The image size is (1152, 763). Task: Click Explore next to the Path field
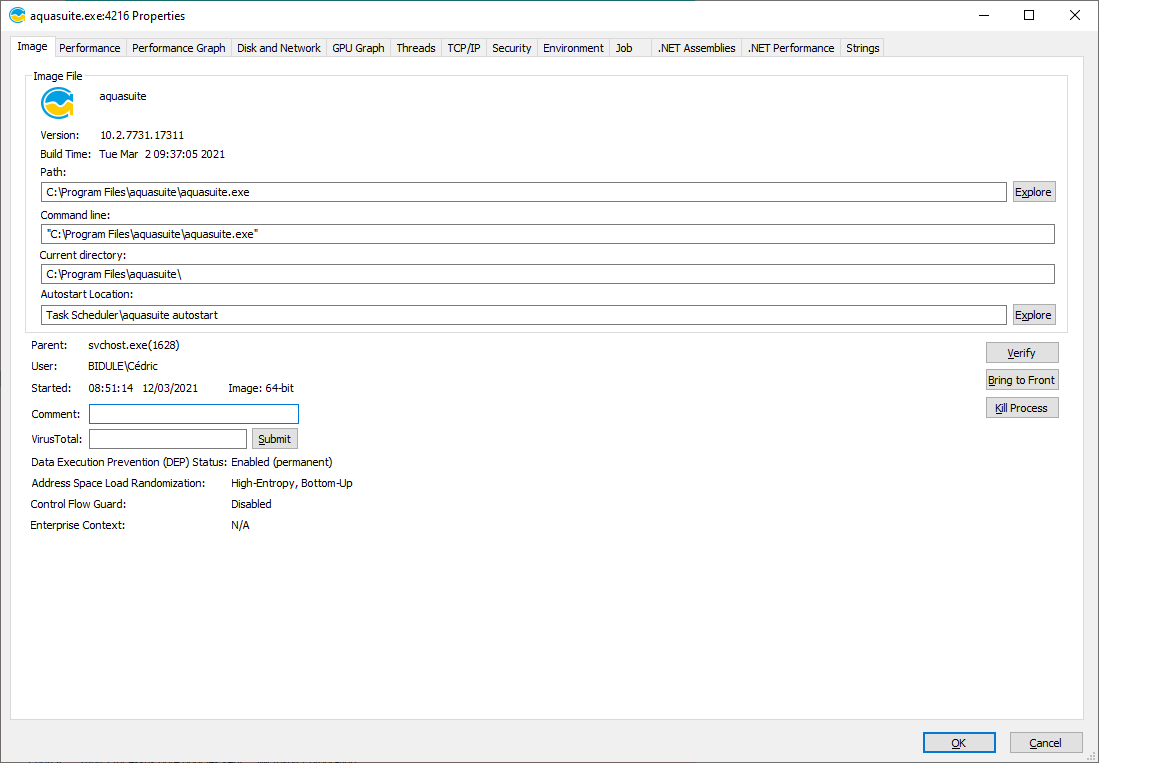click(x=1033, y=192)
